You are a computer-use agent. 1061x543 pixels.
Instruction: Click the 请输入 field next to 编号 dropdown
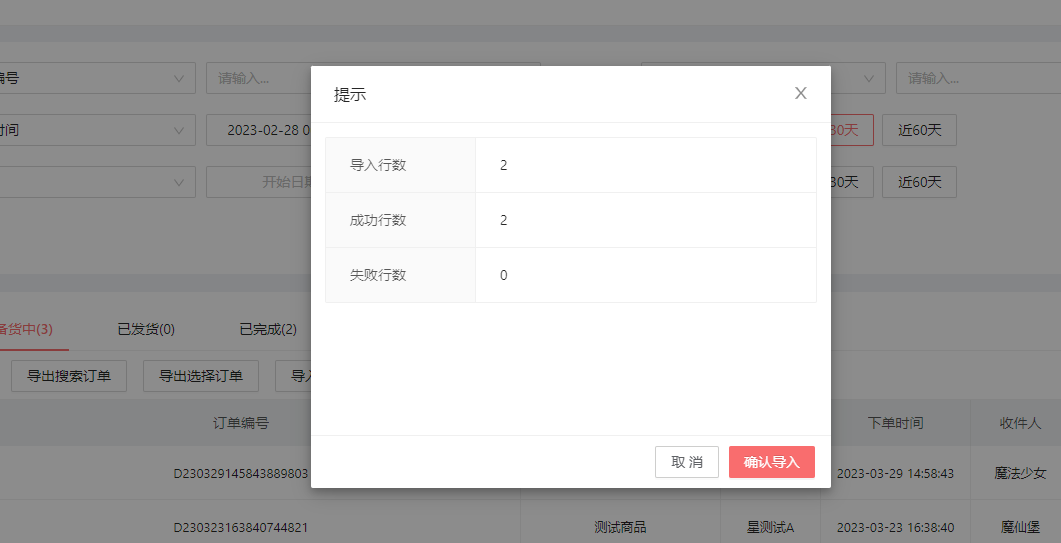258,78
